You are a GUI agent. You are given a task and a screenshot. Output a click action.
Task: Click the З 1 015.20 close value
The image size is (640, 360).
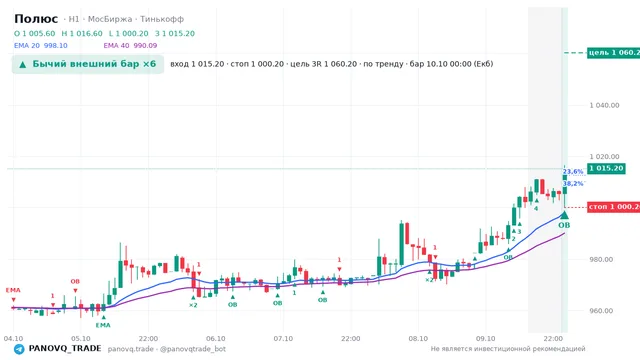pos(175,33)
